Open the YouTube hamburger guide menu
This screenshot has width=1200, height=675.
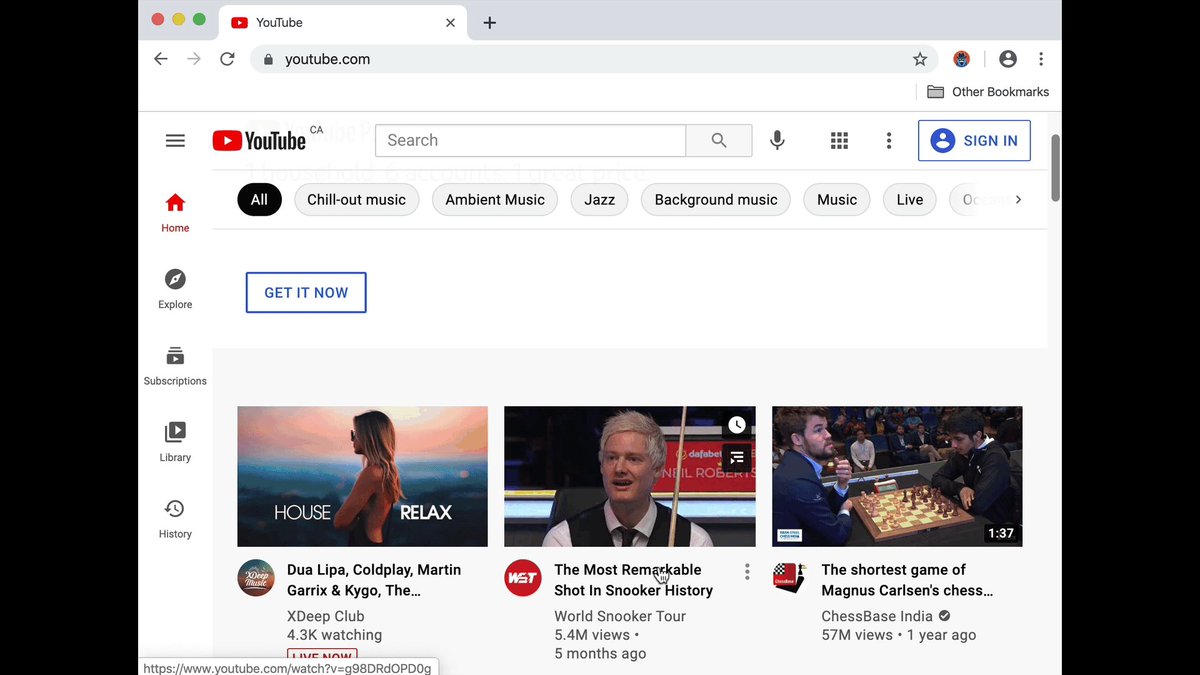tap(175, 141)
